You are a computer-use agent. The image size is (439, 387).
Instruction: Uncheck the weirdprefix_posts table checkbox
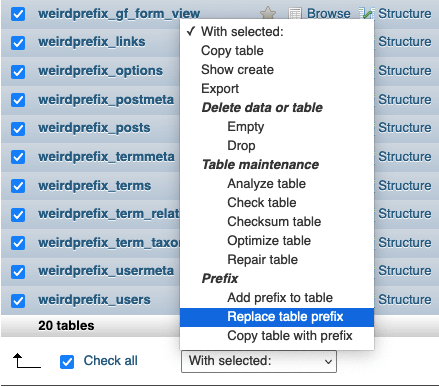[18, 128]
